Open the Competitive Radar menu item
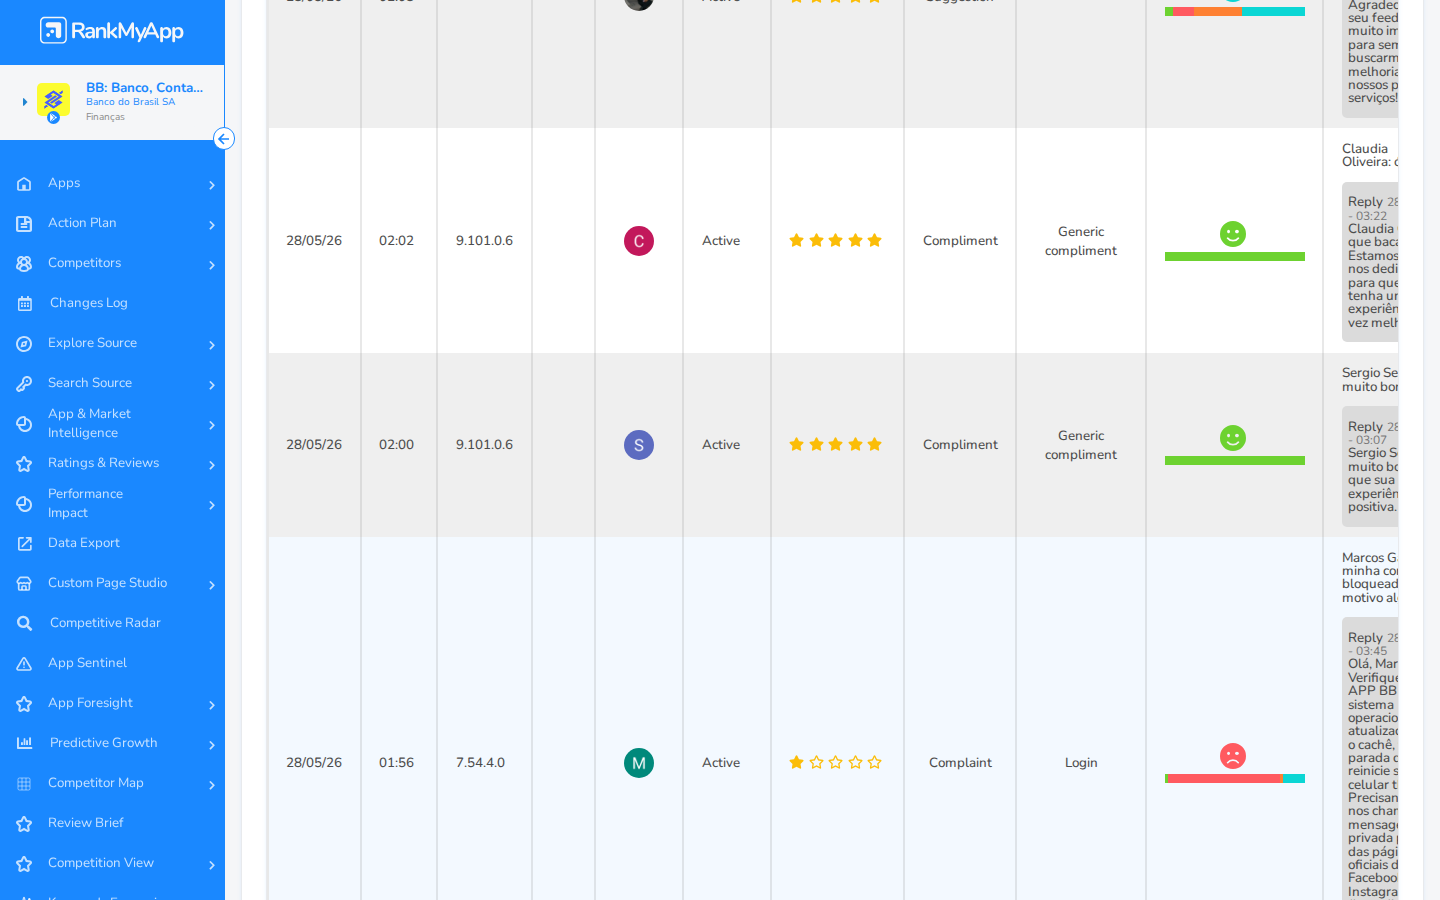The width and height of the screenshot is (1440, 900). click(x=105, y=623)
